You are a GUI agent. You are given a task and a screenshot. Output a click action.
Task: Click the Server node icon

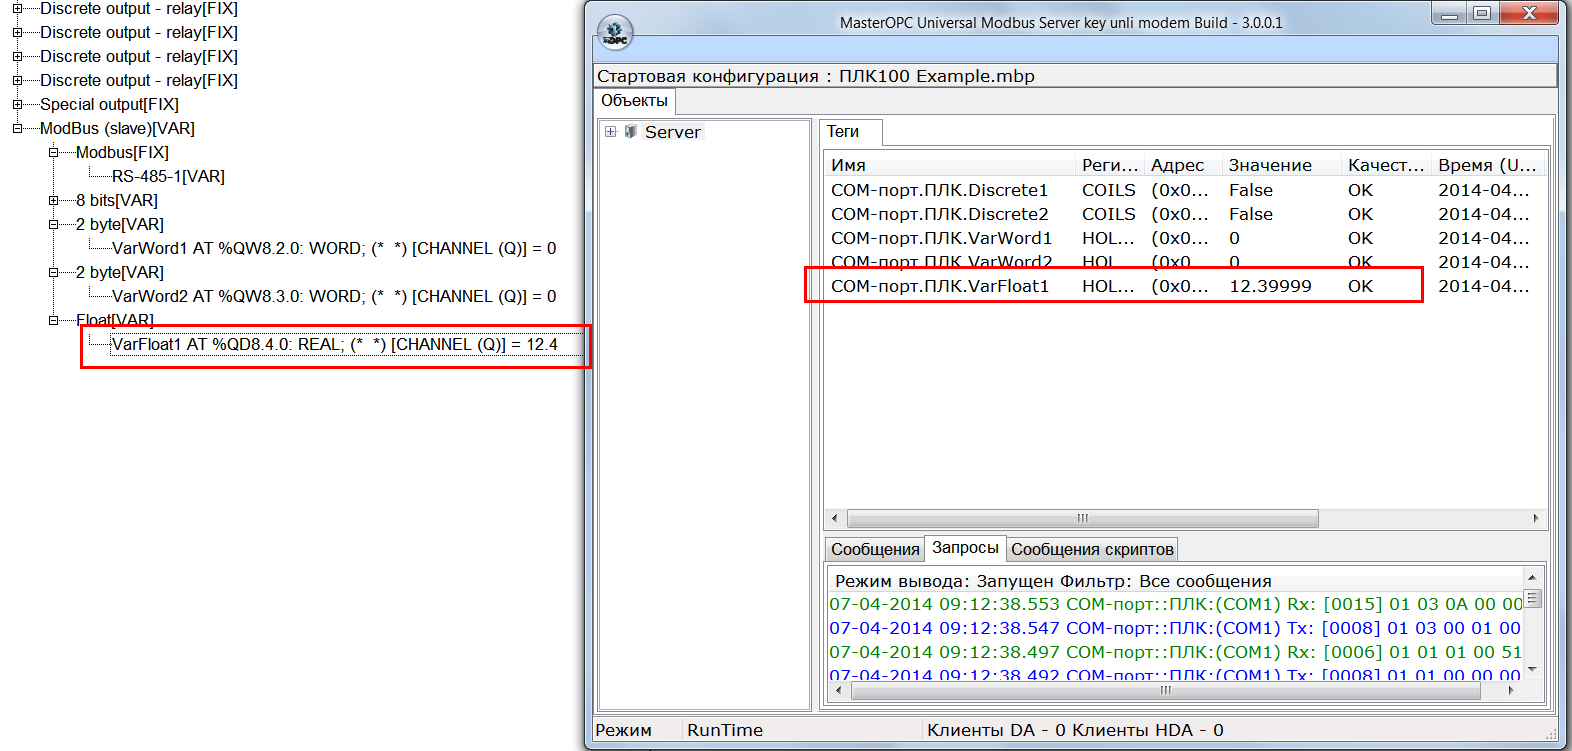point(631,132)
